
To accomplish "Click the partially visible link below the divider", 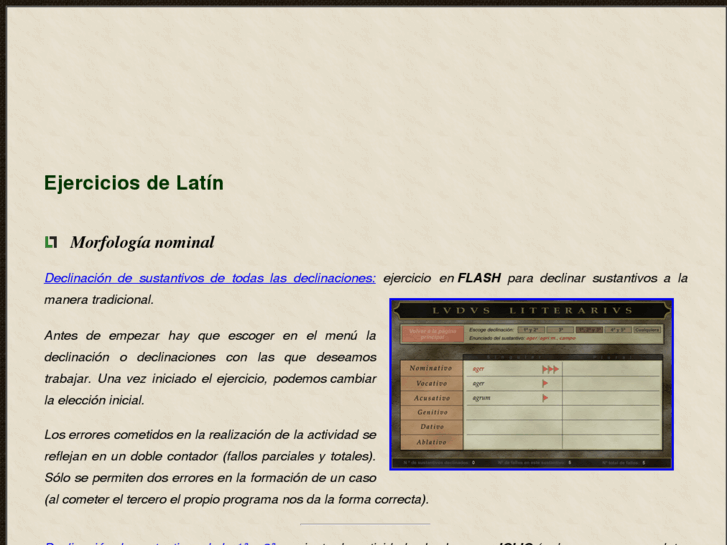I will [160, 543].
